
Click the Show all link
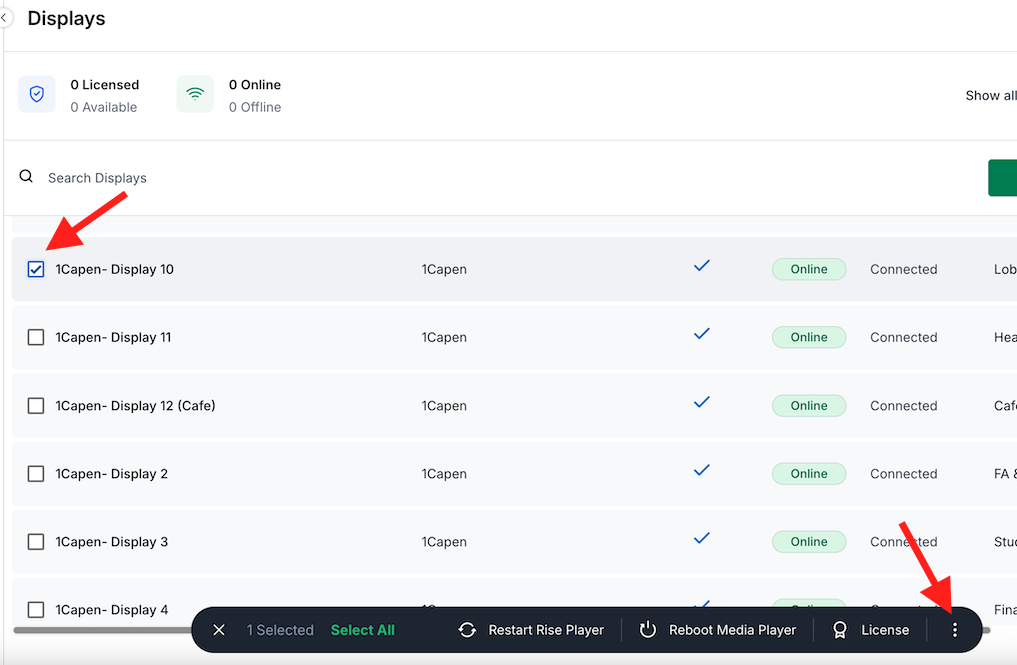990,95
